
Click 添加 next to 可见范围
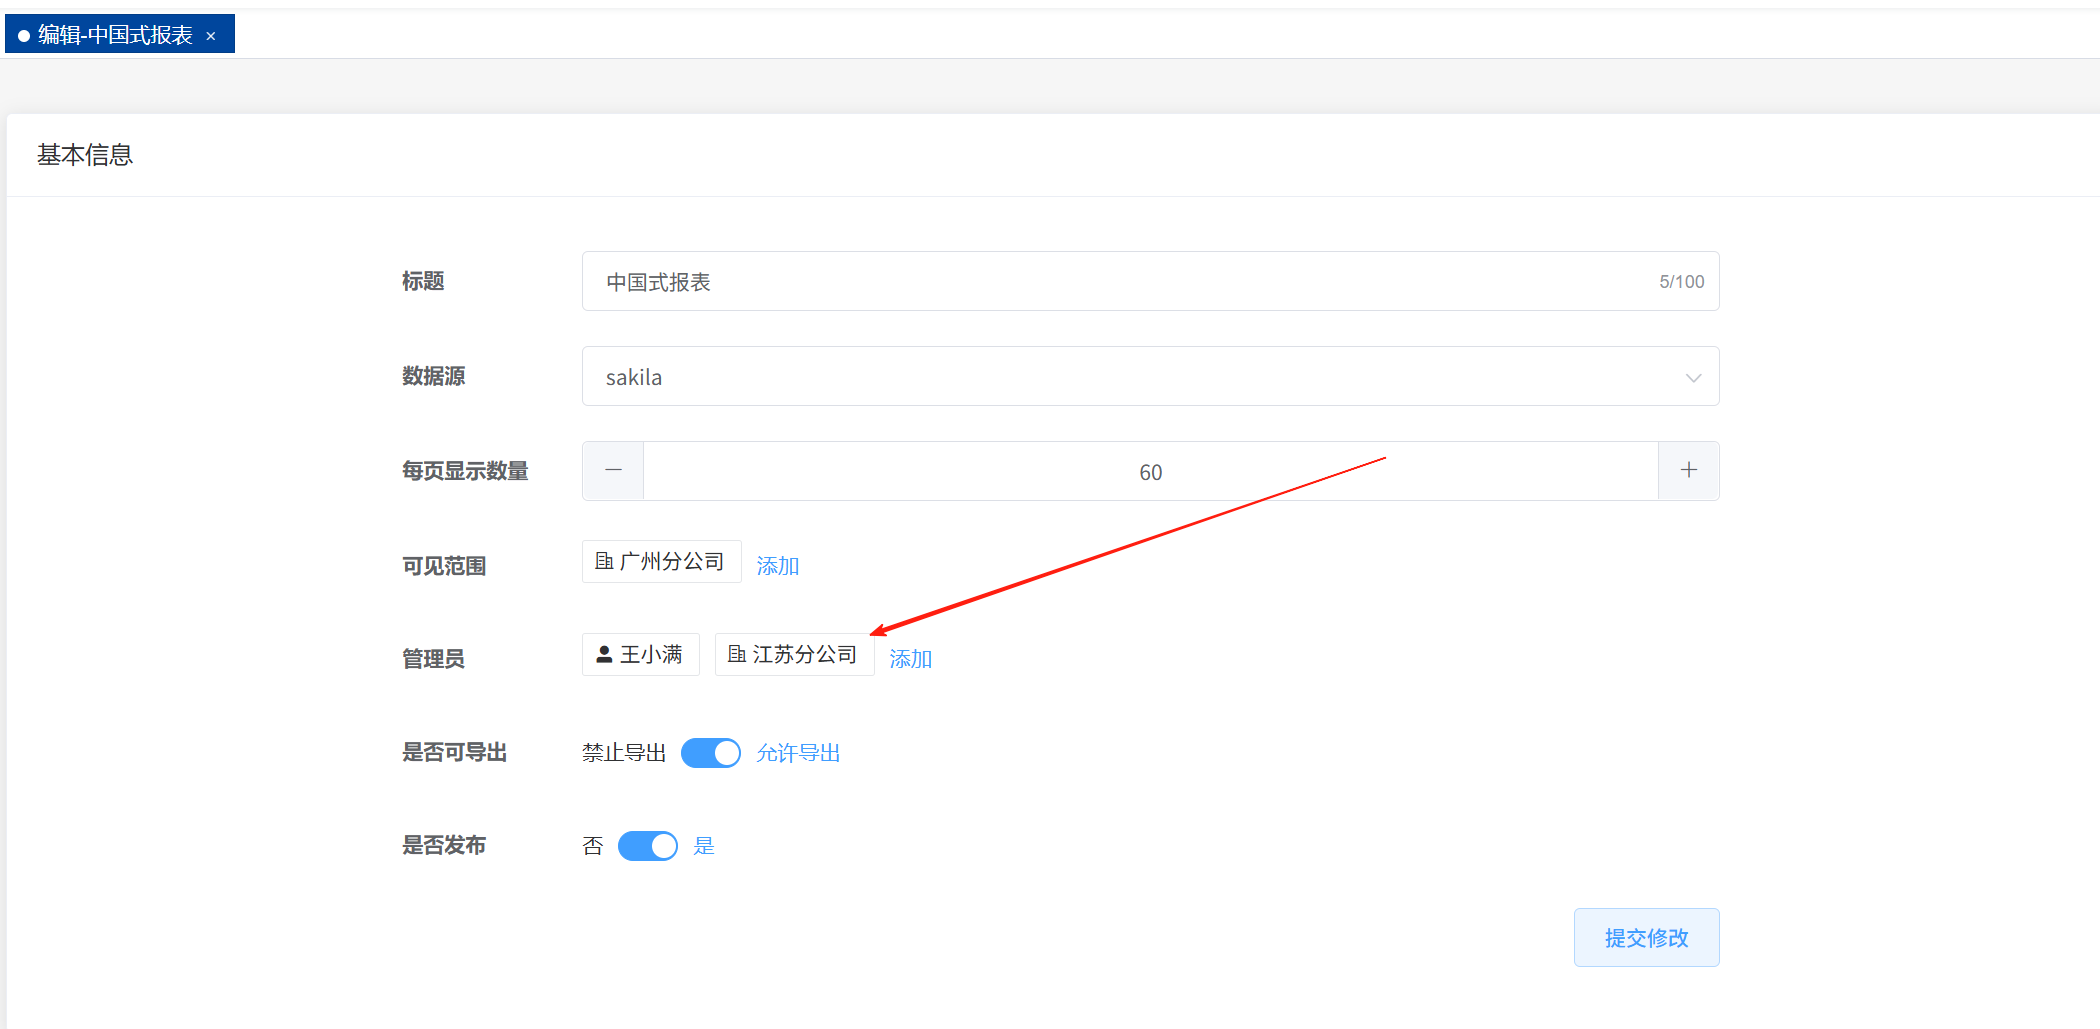777,566
